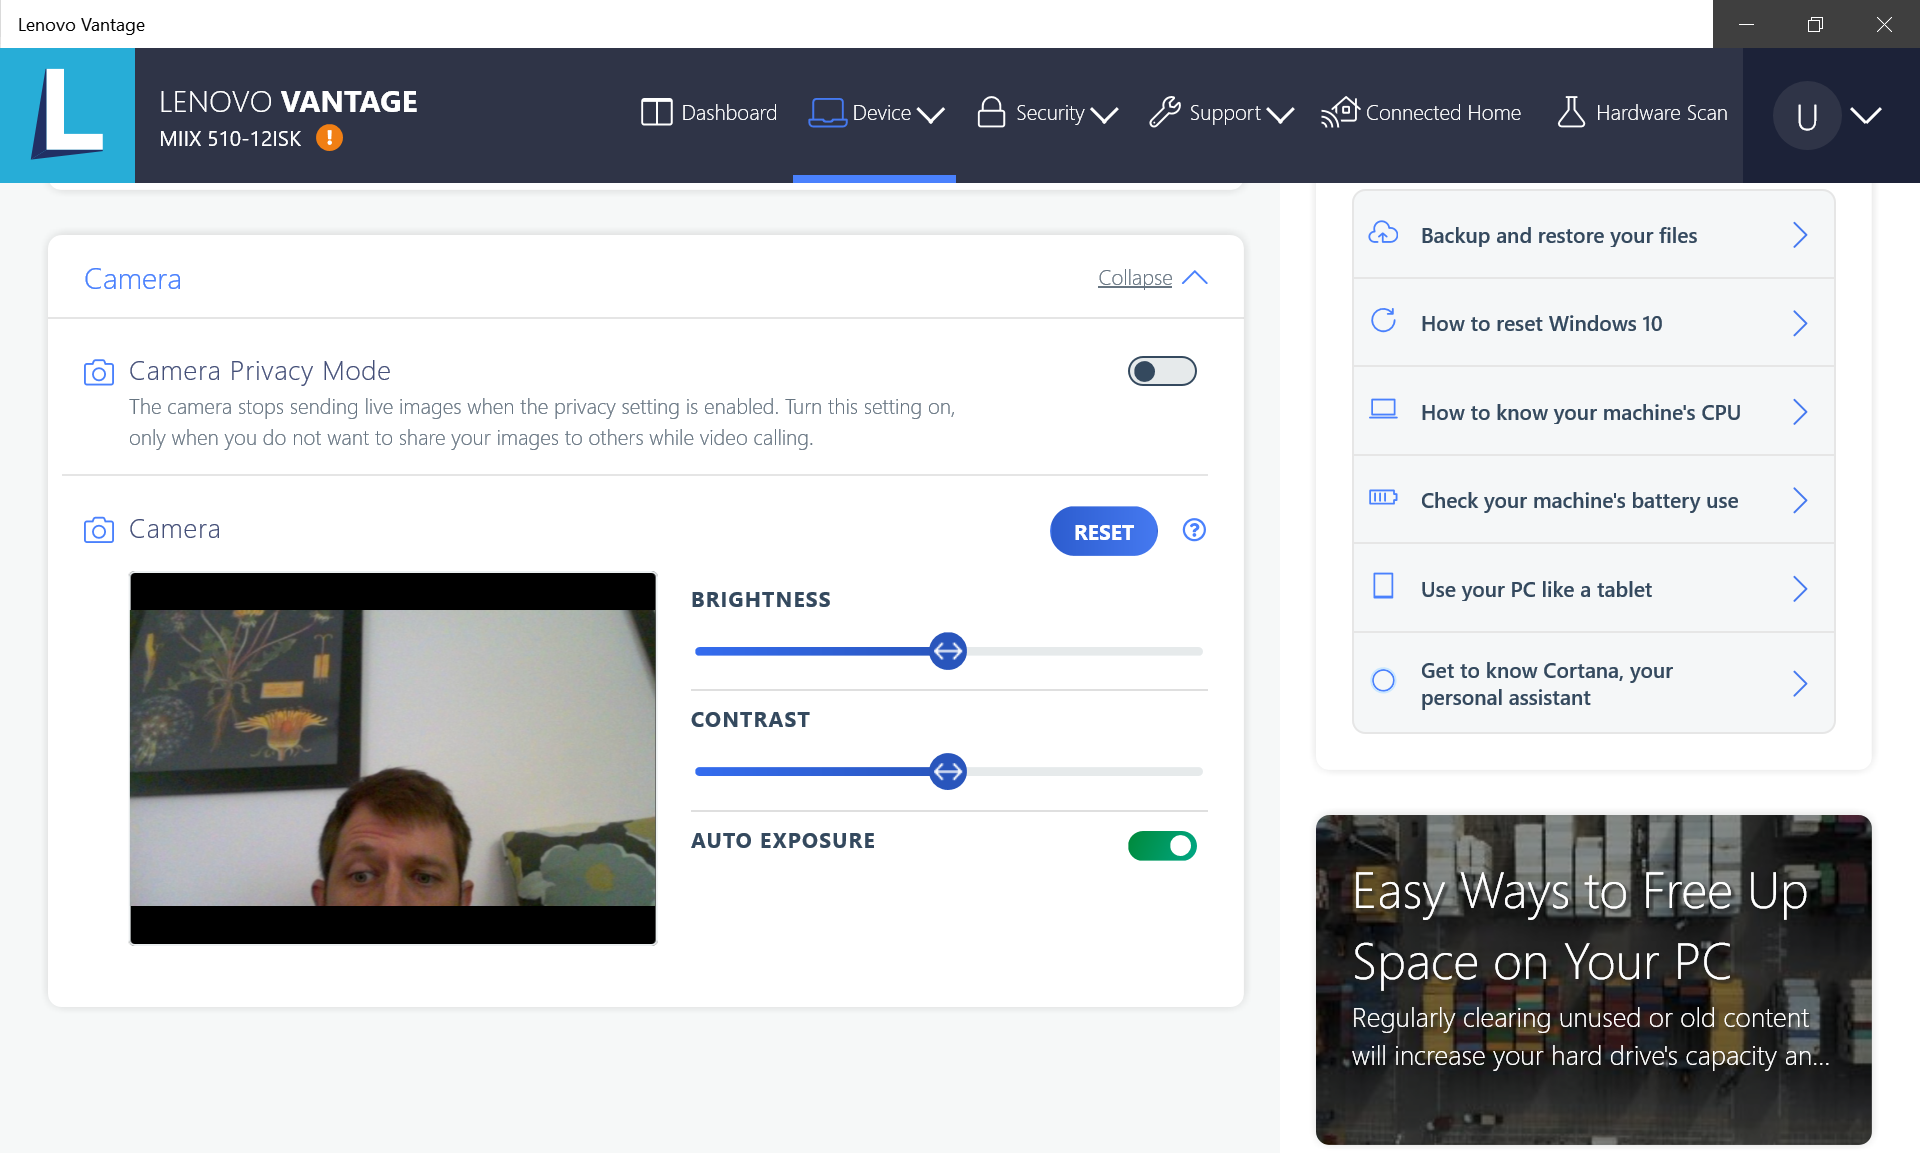
Task: Click the laptop Device icon in navigation
Action: pos(827,112)
